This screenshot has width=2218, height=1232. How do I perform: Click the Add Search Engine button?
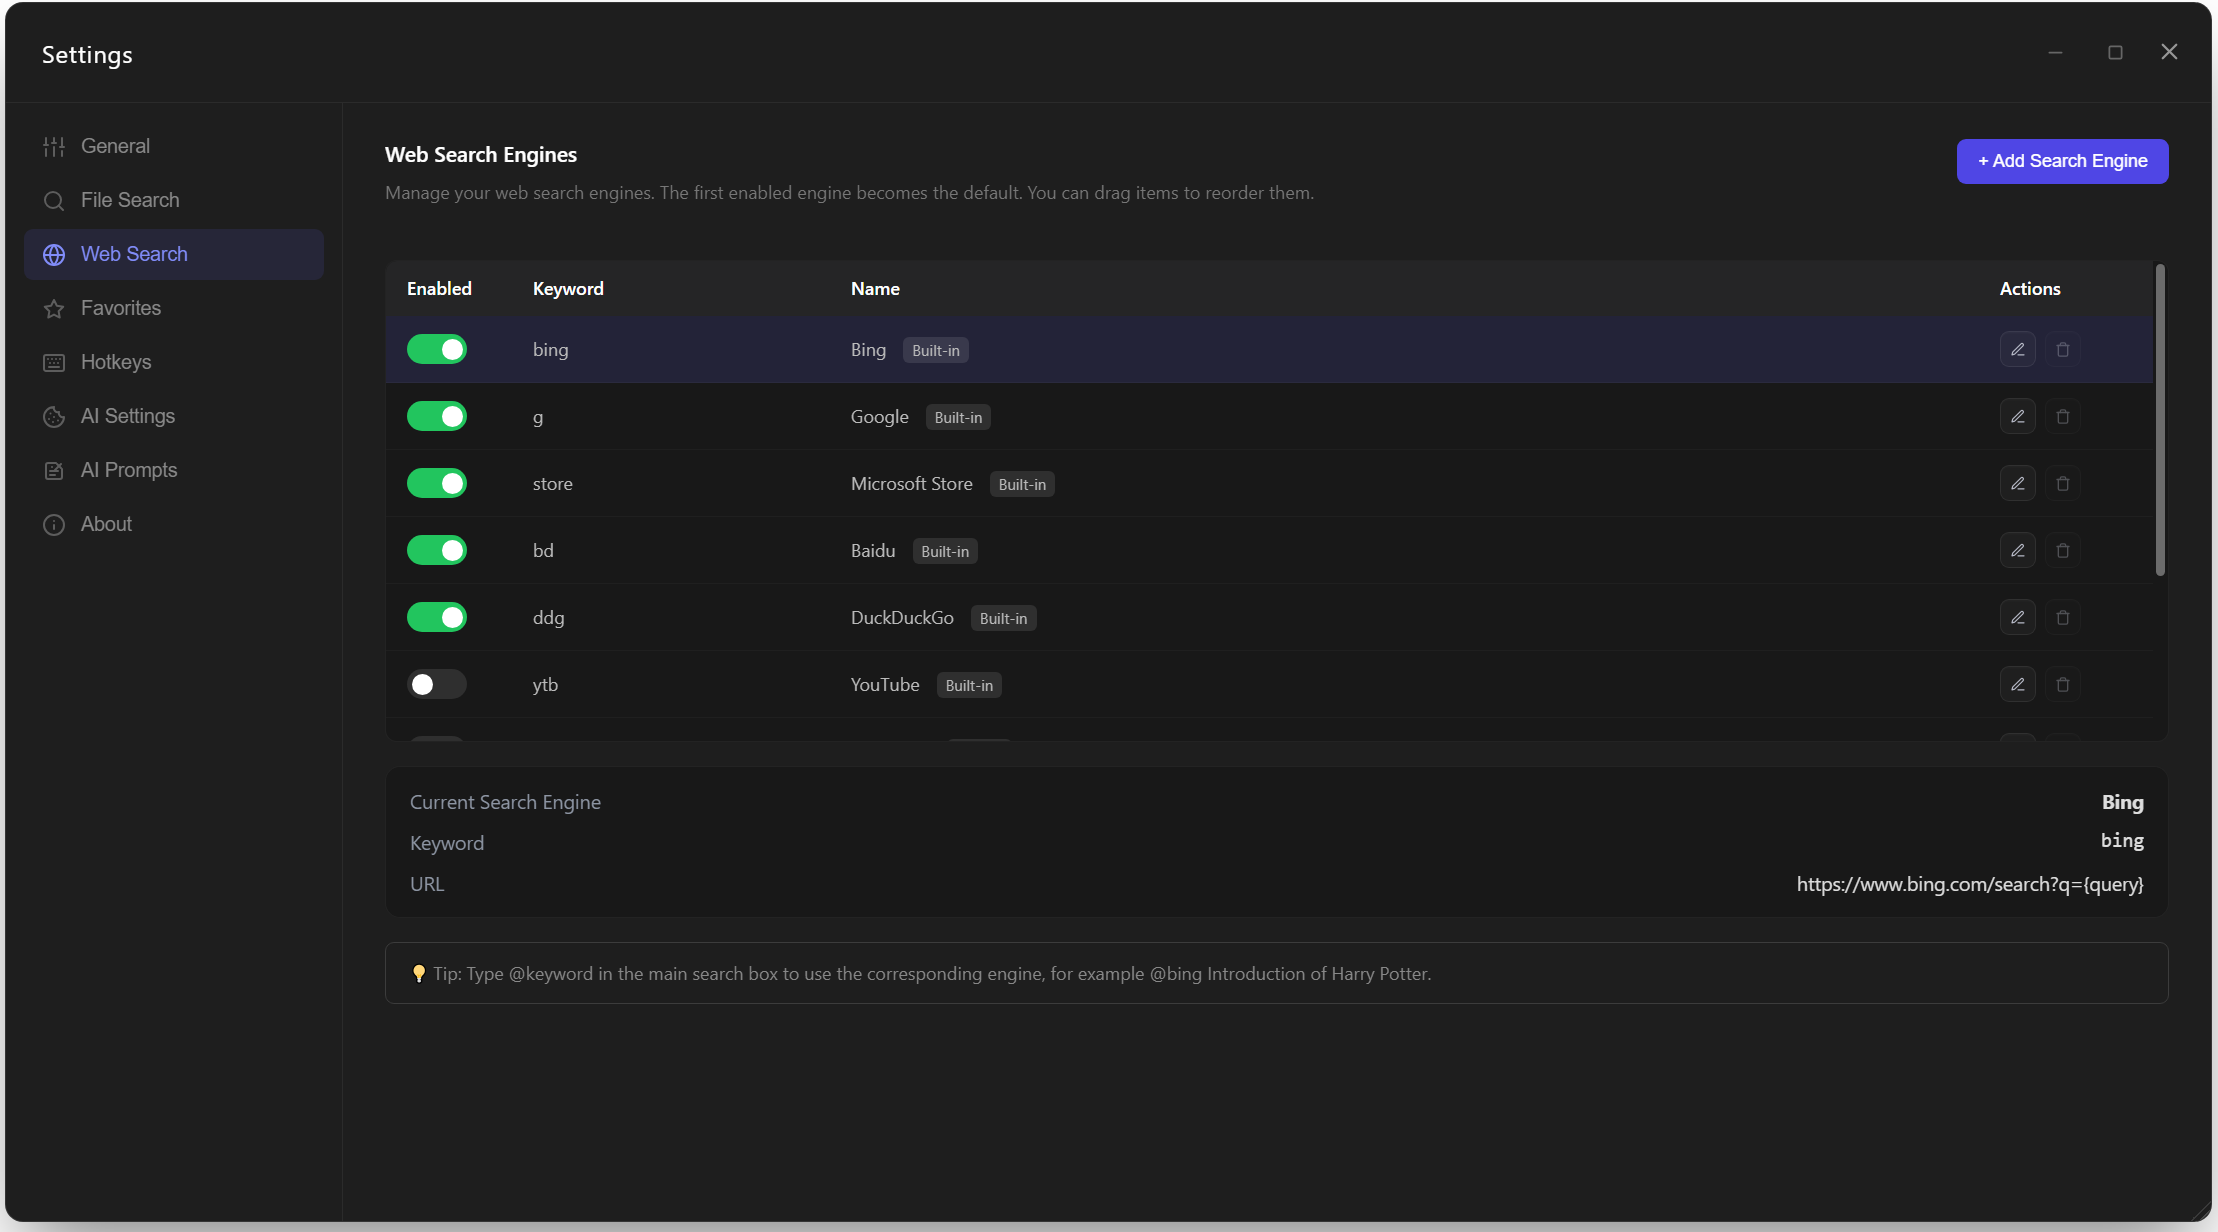click(2062, 161)
